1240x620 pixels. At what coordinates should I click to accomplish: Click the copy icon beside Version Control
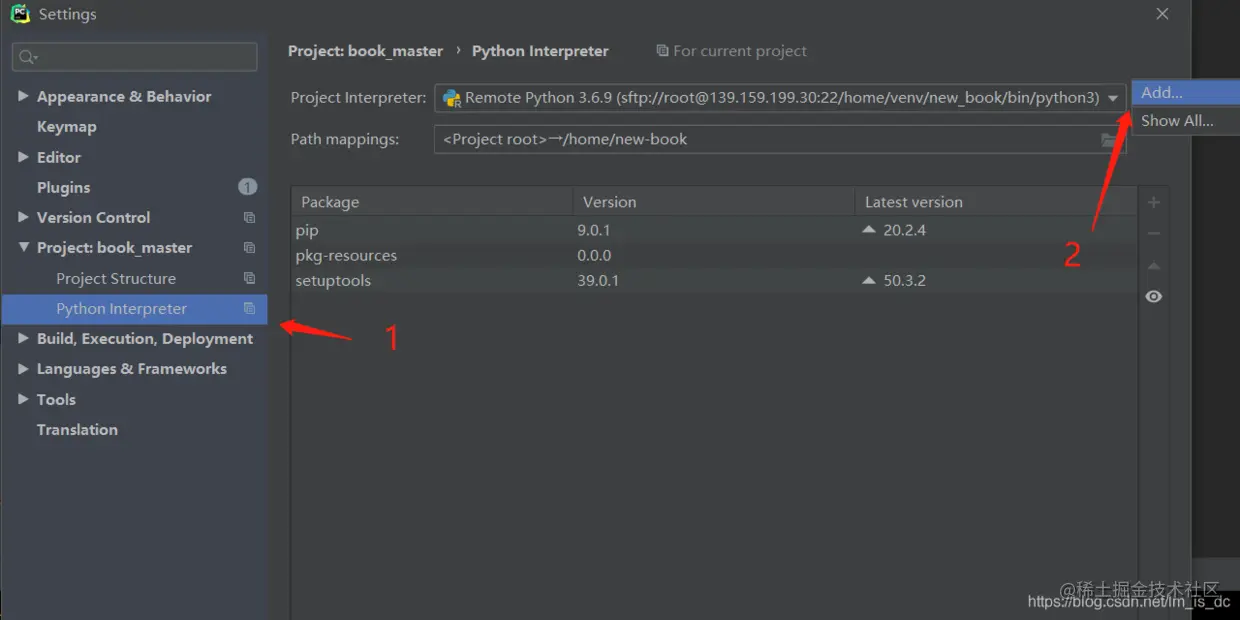click(249, 218)
